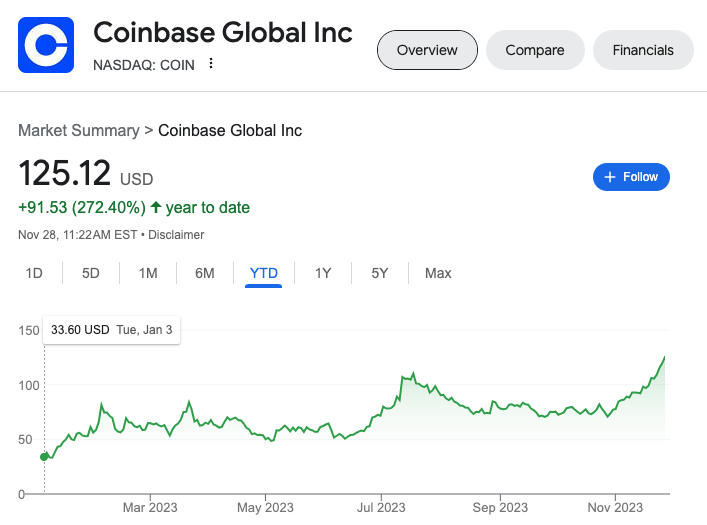Select the 5D time range
This screenshot has width=707, height=525.
click(91, 273)
